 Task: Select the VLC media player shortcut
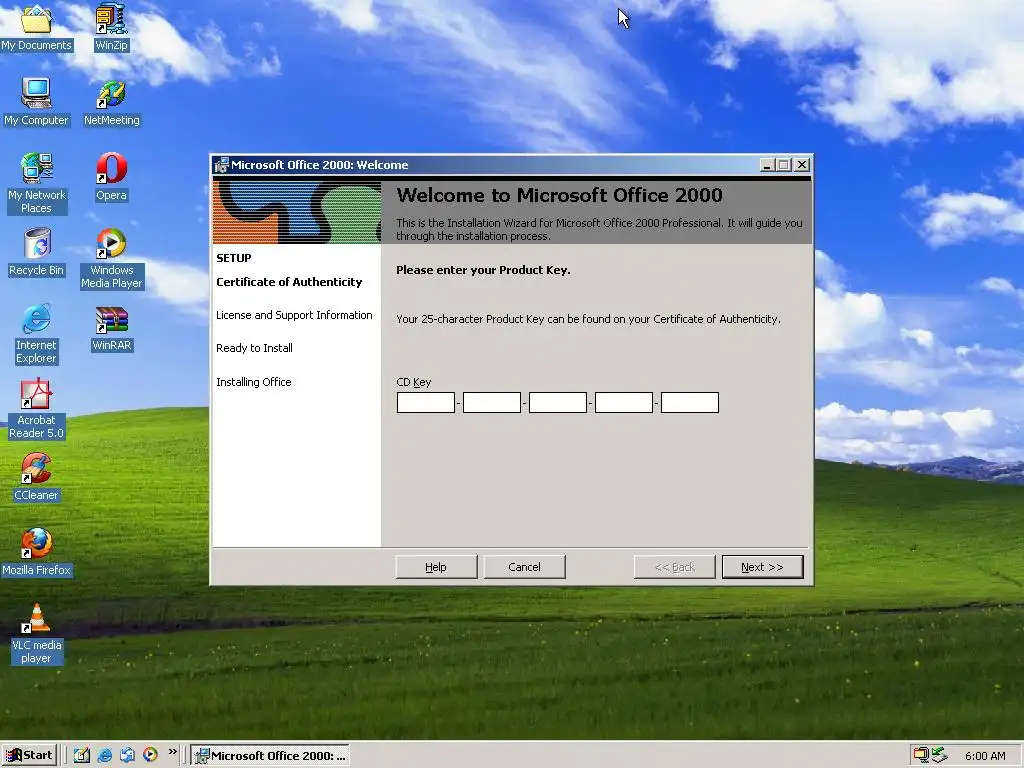pyautogui.click(x=36, y=634)
